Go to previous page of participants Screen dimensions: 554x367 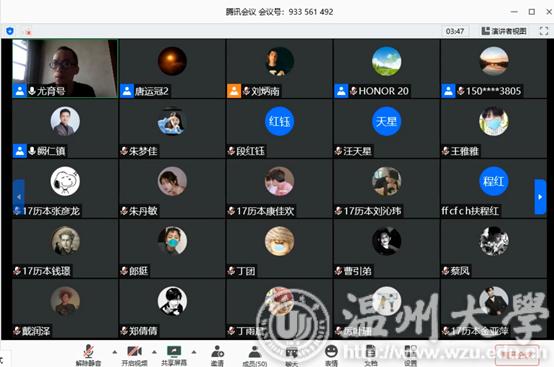19,197
